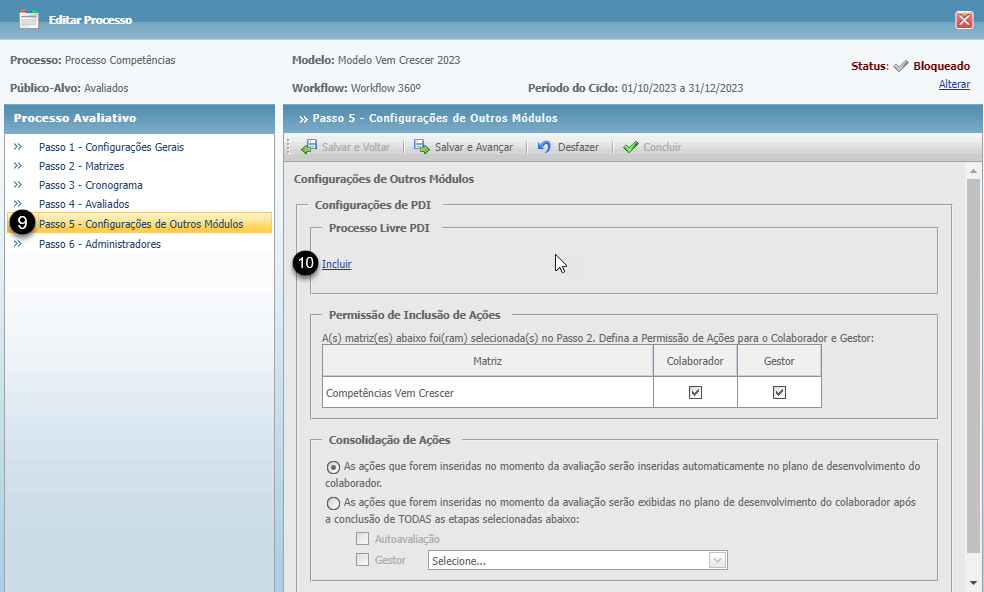Click the chevron icon beside Passo 3
The image size is (984, 592).
[18, 185]
